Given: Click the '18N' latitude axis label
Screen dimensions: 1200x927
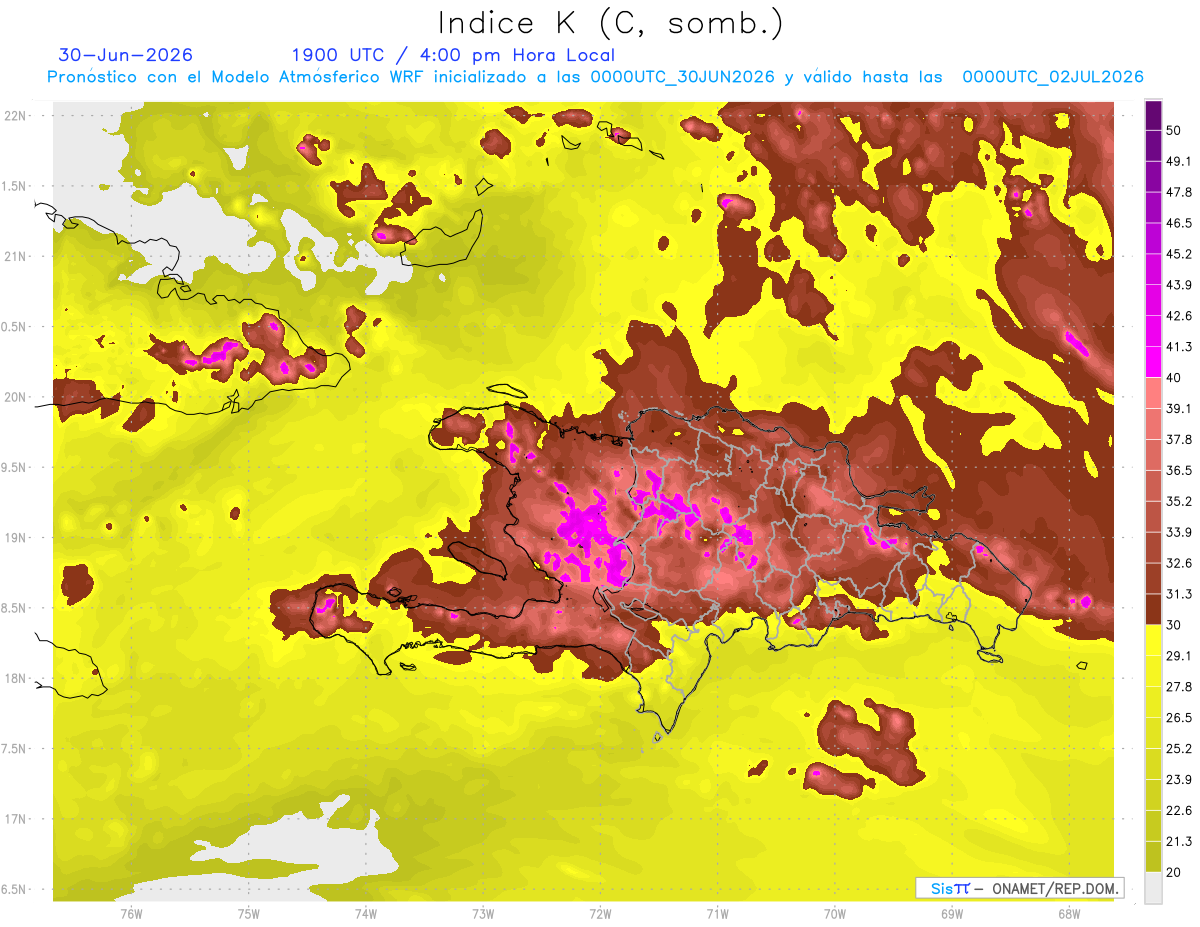Looking at the screenshot, I should click(x=15, y=678).
